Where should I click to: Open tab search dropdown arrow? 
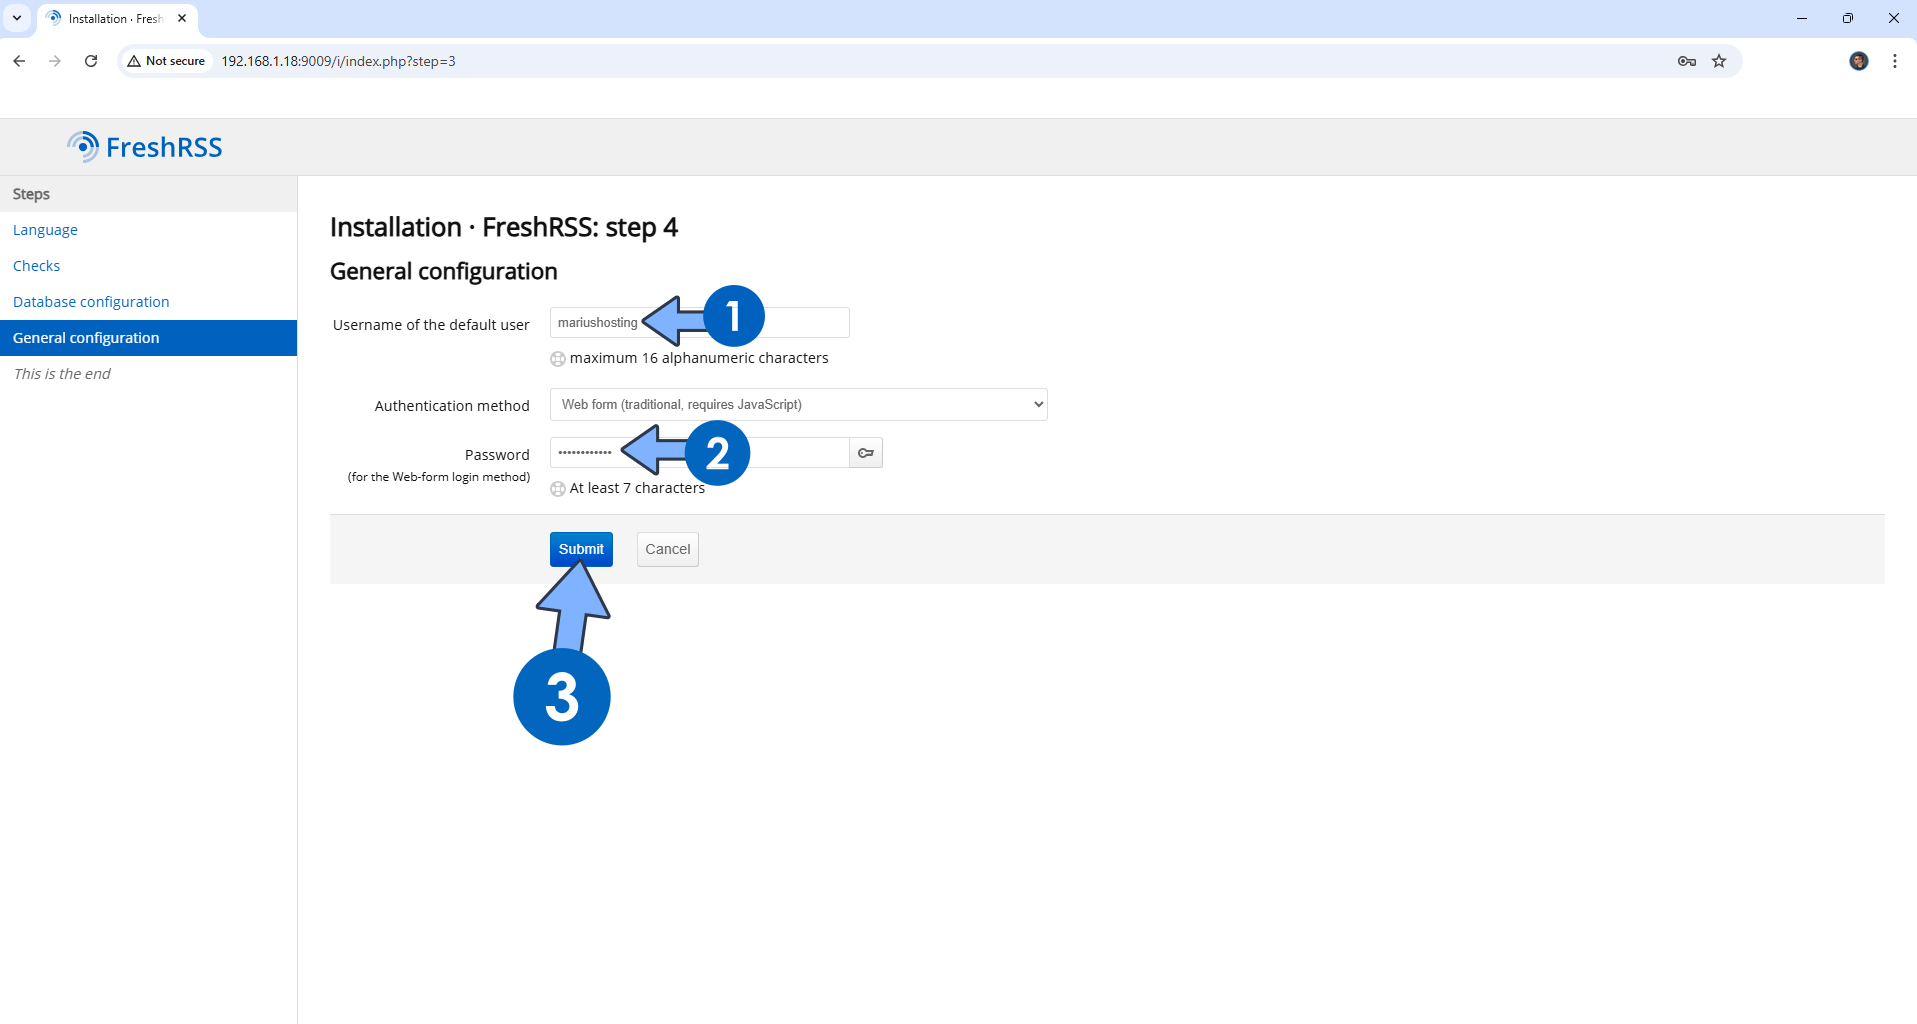point(17,18)
